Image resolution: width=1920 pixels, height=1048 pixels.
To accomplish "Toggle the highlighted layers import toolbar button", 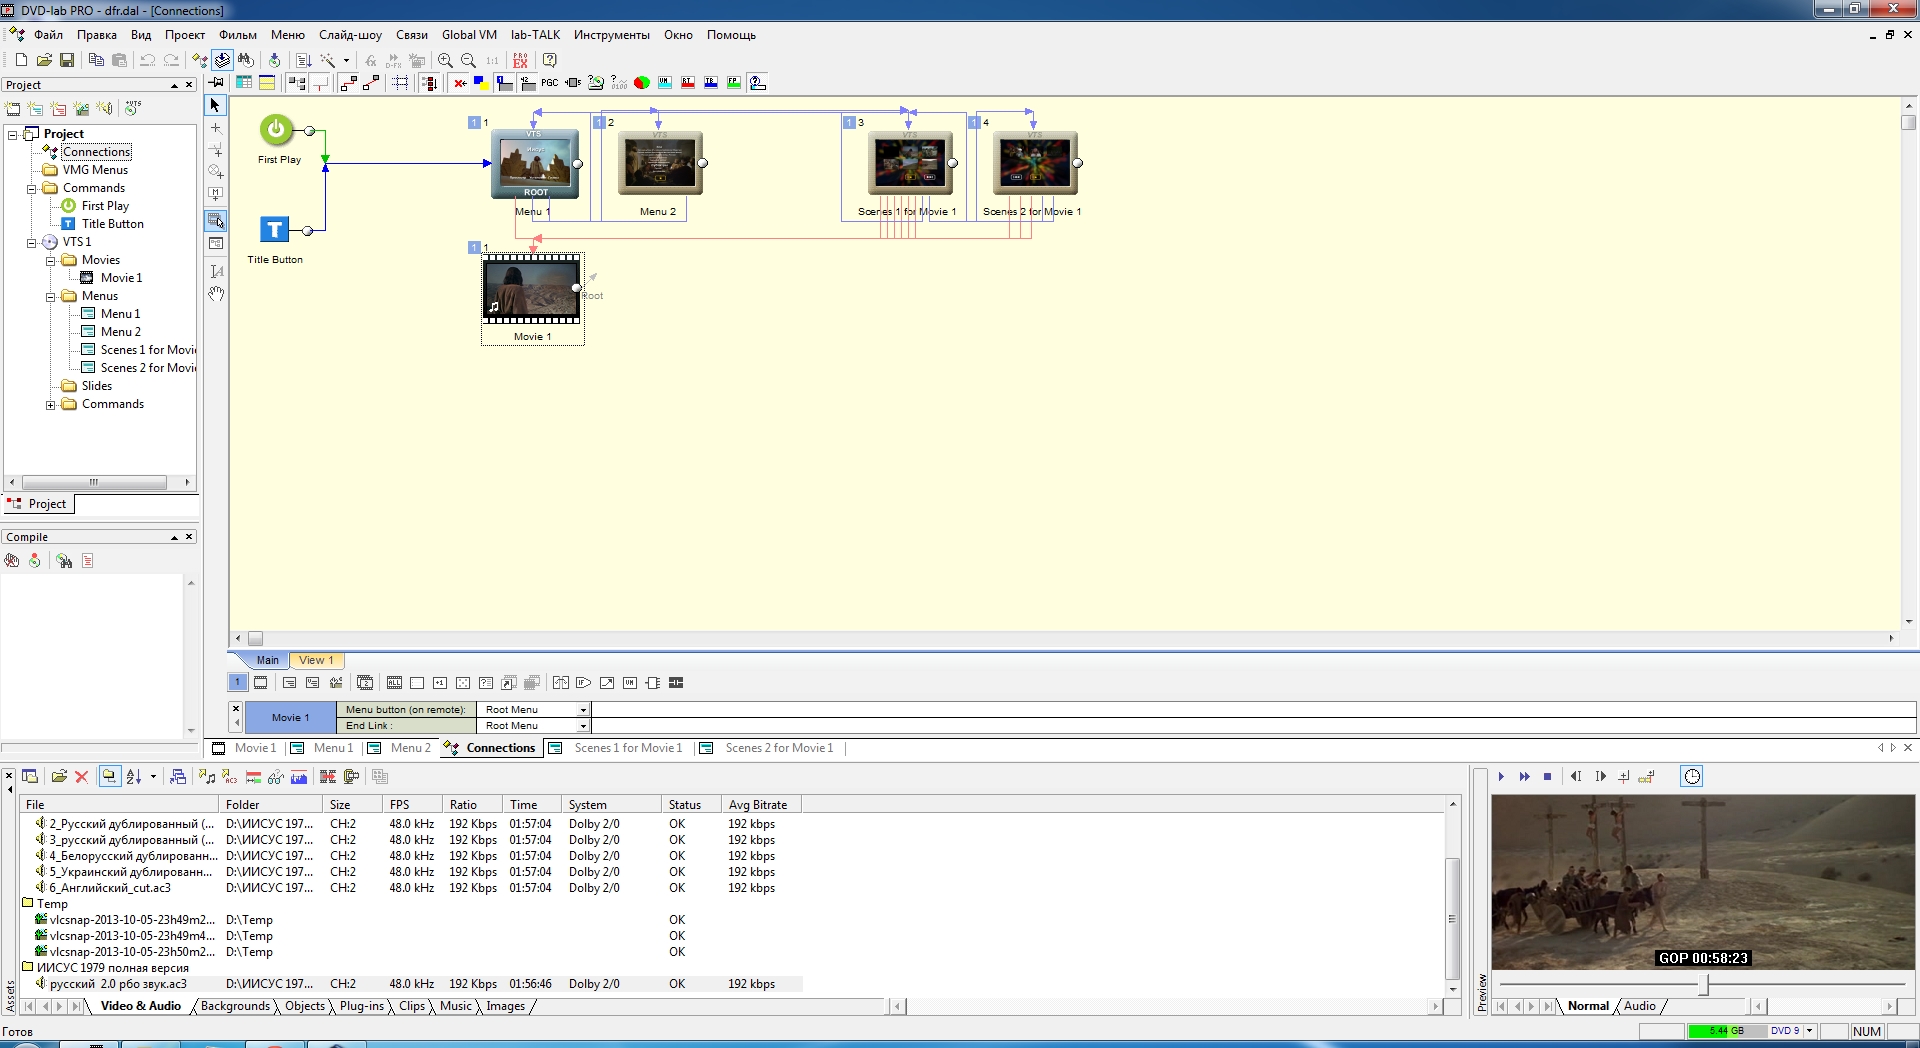I will coord(222,60).
